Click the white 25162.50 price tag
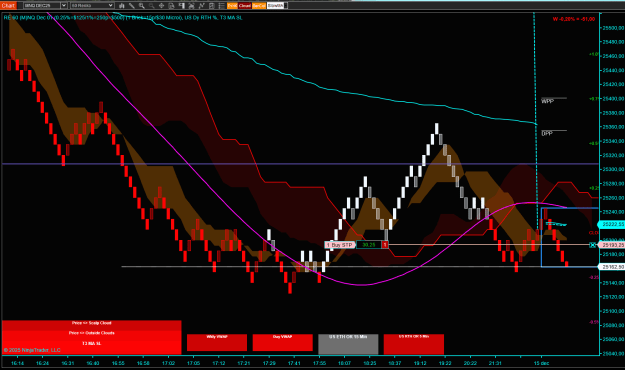This screenshot has height=370, width=625. (x=612, y=267)
